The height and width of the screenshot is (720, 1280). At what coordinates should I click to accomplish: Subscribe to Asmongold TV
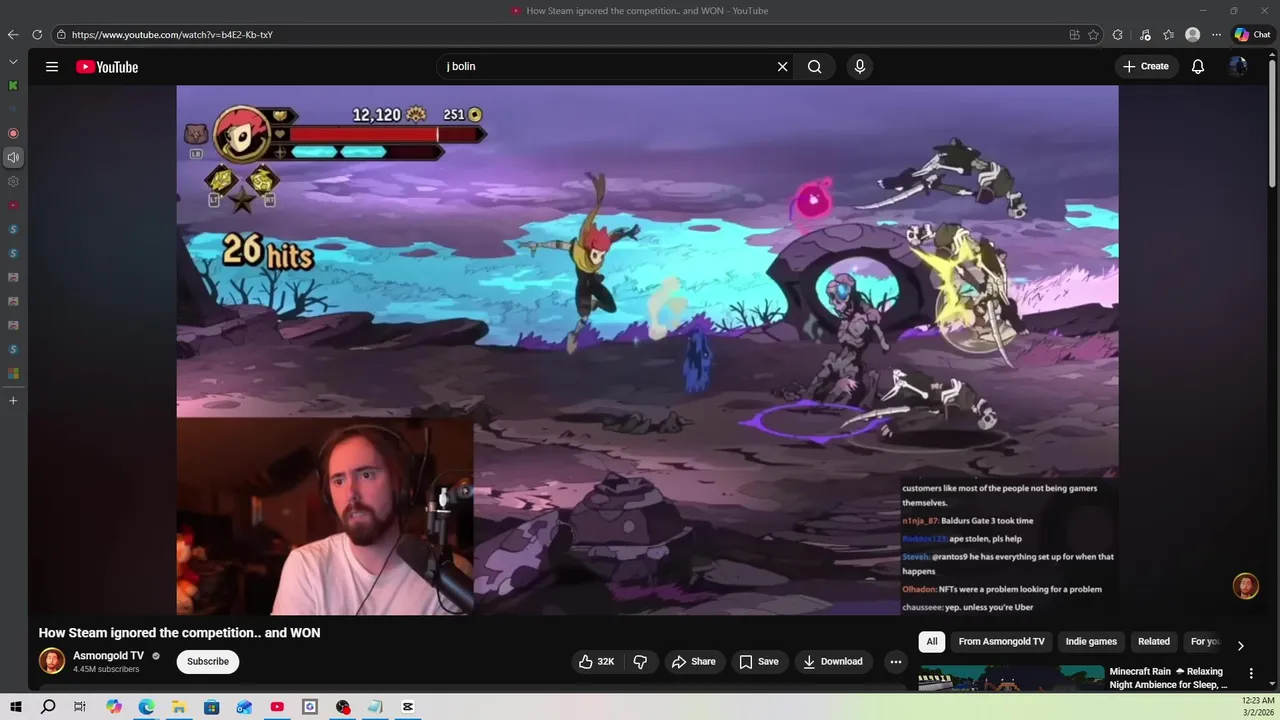(x=208, y=661)
